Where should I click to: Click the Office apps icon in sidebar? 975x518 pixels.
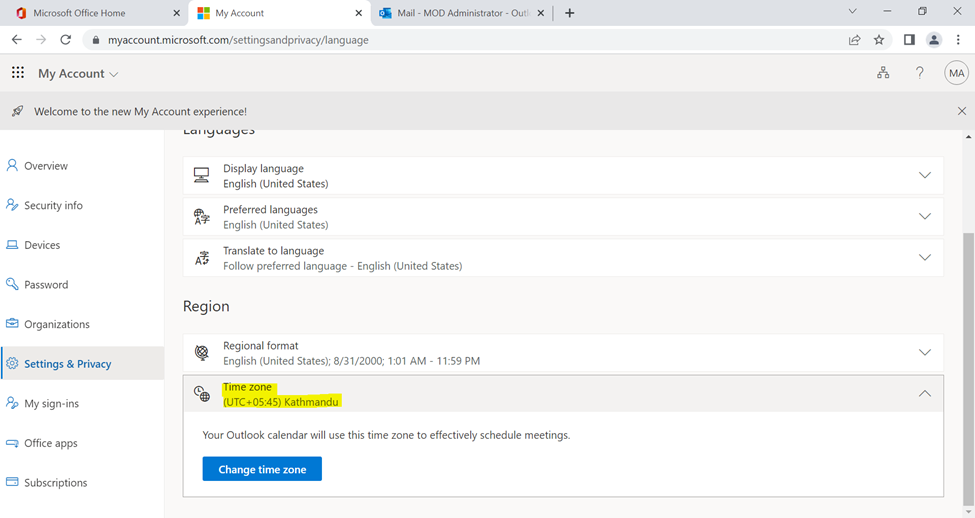pyautogui.click(x=12, y=443)
